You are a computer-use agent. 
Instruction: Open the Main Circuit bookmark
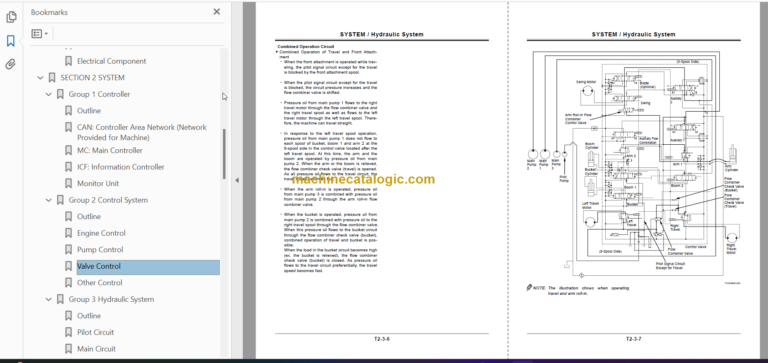tap(96, 349)
